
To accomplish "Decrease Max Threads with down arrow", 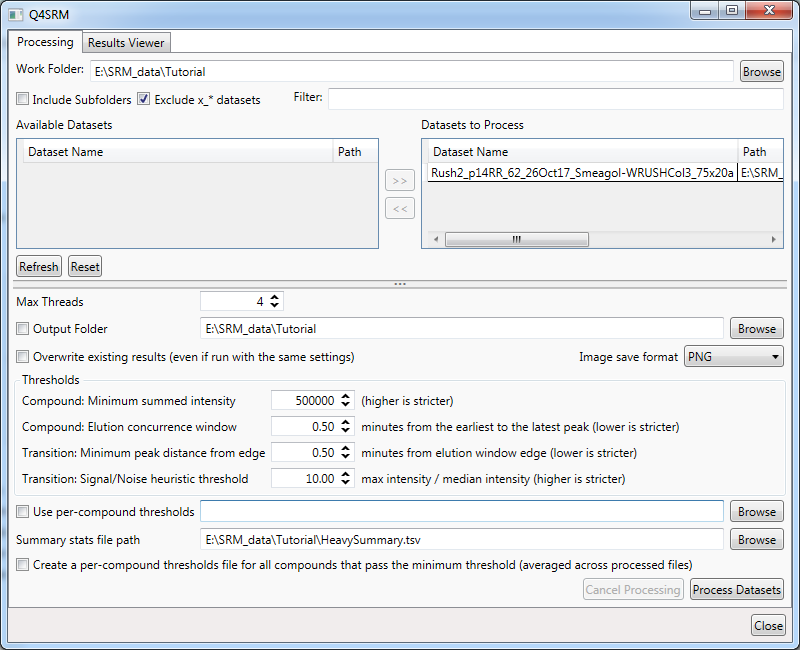I will point(274,306).
